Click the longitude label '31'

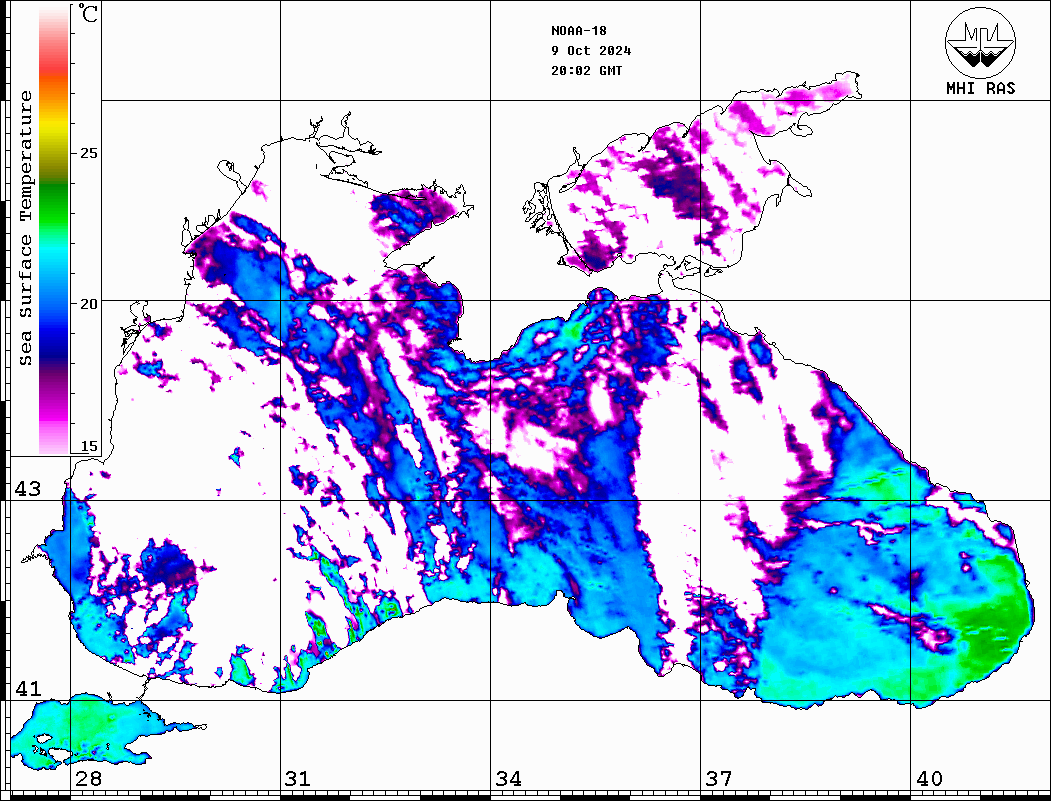298,778
